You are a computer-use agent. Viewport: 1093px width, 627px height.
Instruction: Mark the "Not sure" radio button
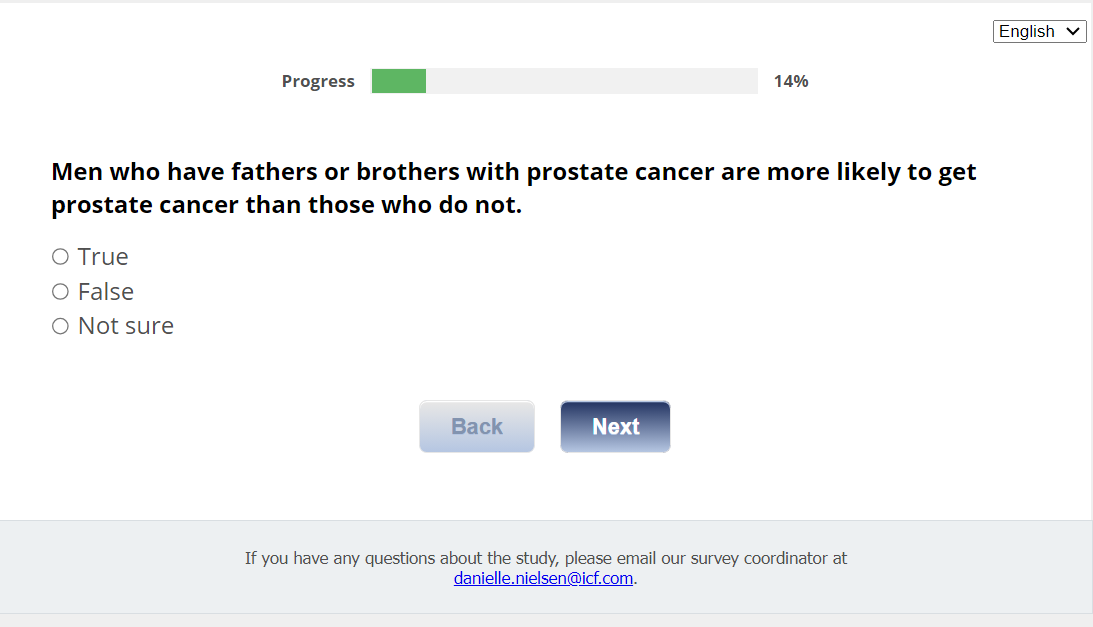(x=60, y=326)
